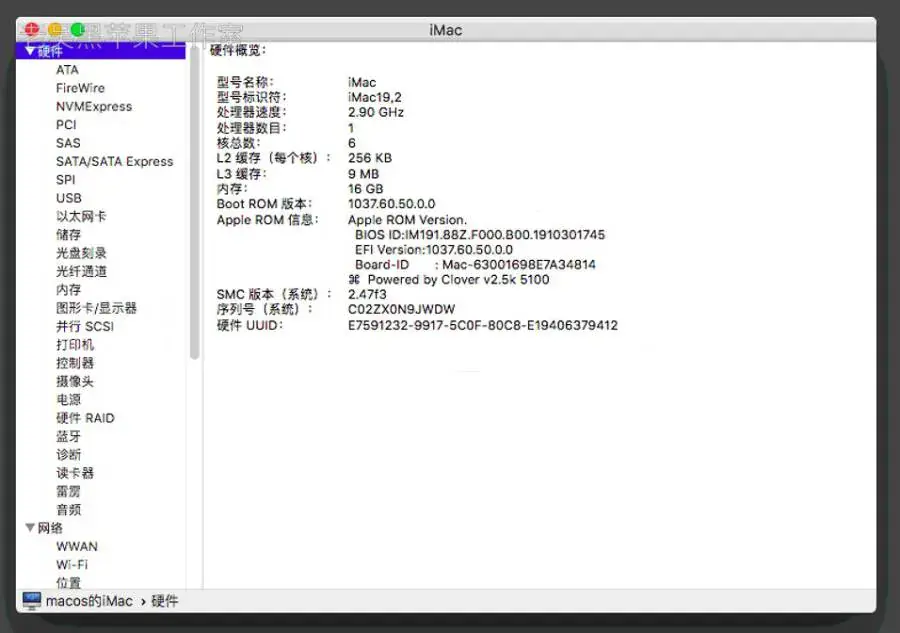The height and width of the screenshot is (633, 900).
Task: Click the 9 MB L3 cache value
Action: tap(363, 173)
